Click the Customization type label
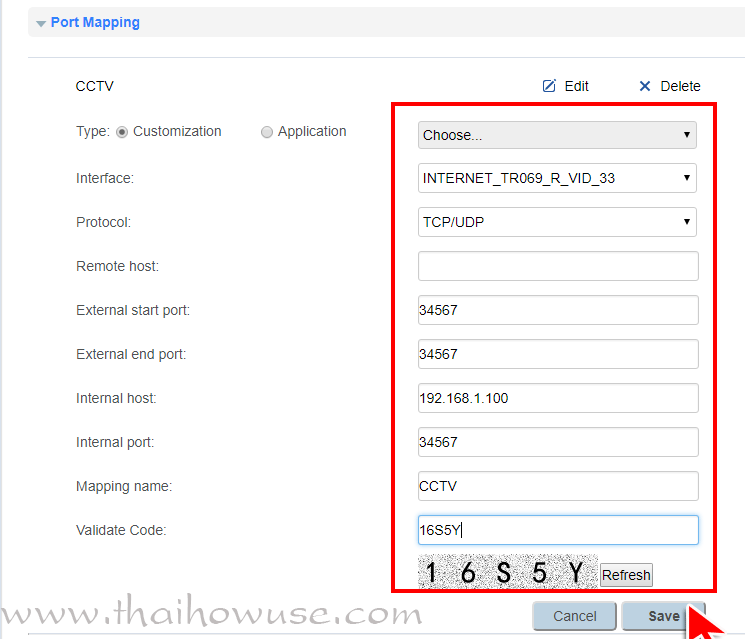Image resolution: width=745 pixels, height=639 pixels. [177, 131]
